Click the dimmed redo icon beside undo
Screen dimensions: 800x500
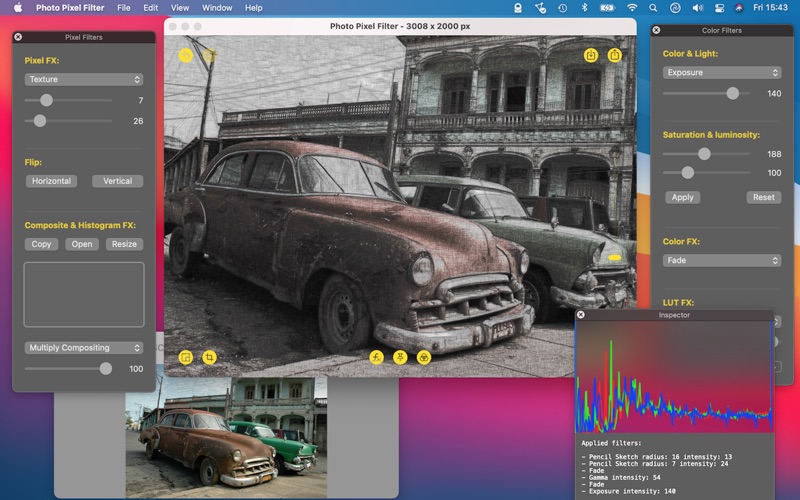(x=209, y=55)
